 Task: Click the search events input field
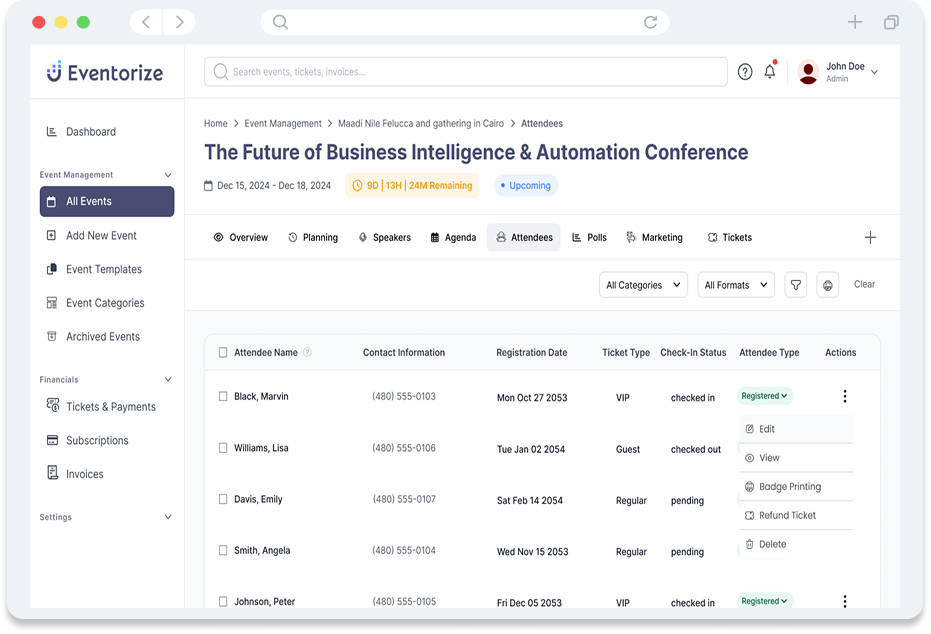tap(465, 72)
